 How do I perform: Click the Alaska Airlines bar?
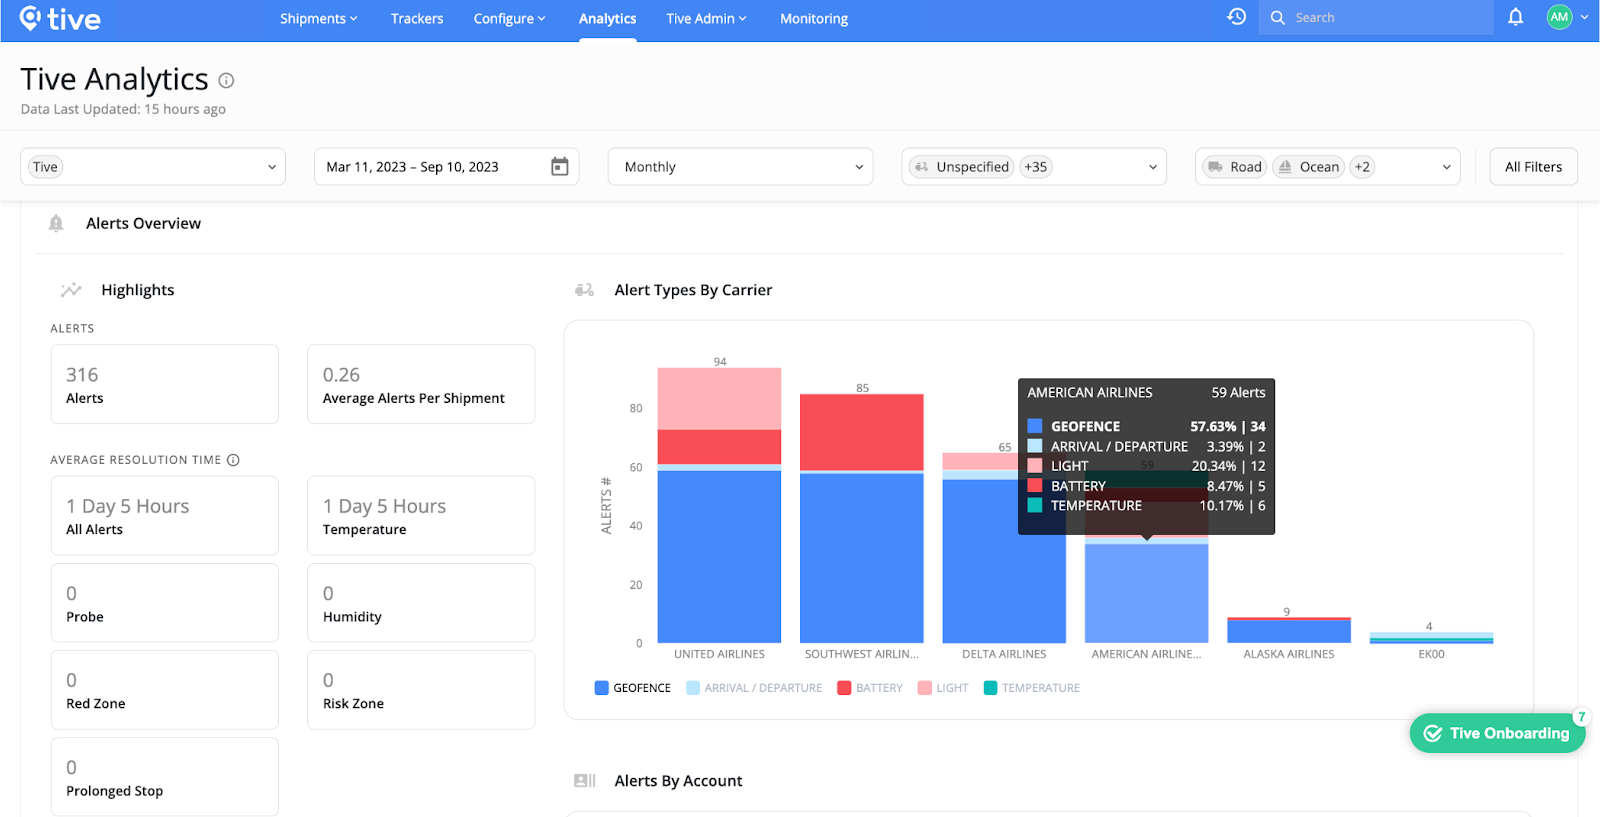[x=1289, y=630]
